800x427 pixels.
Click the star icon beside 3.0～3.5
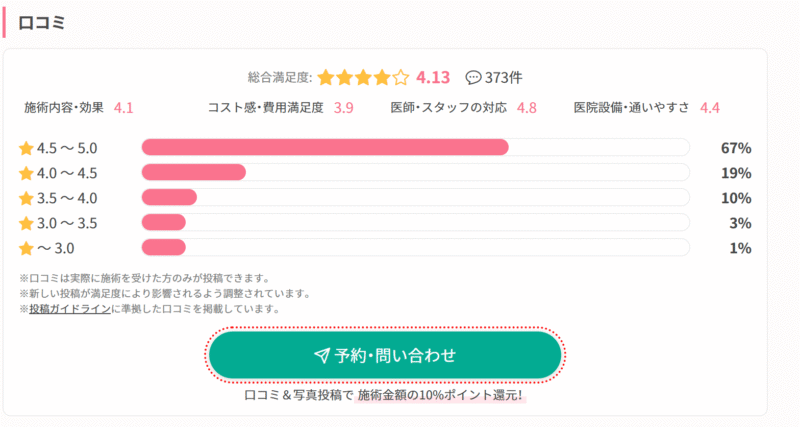click(26, 223)
